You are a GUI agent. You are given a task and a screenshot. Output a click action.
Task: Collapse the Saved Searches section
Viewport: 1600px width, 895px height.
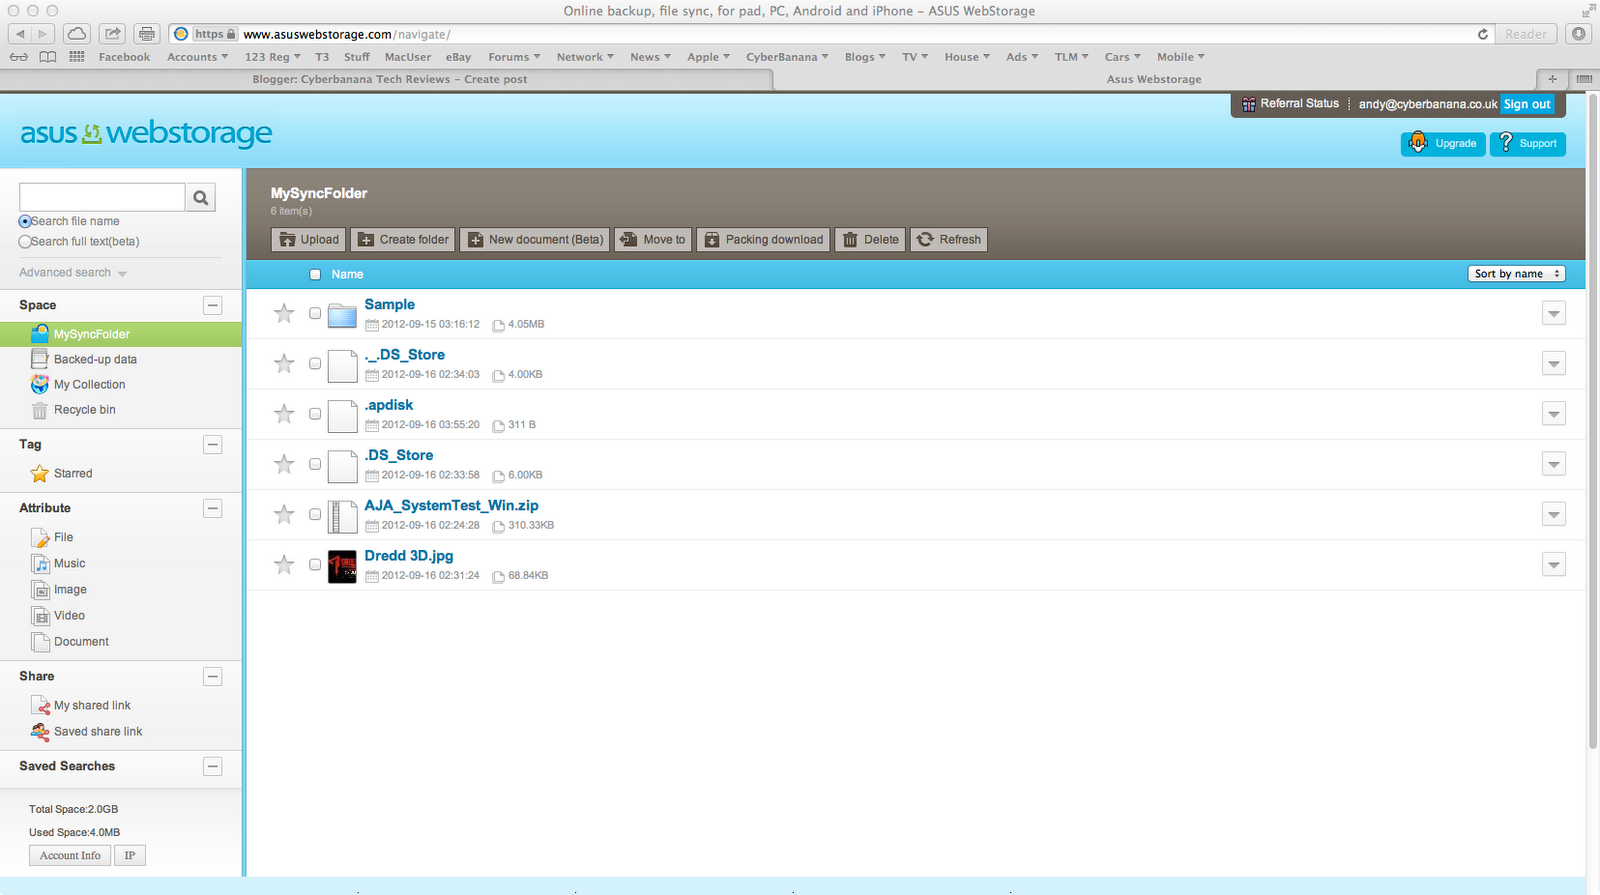[212, 766]
